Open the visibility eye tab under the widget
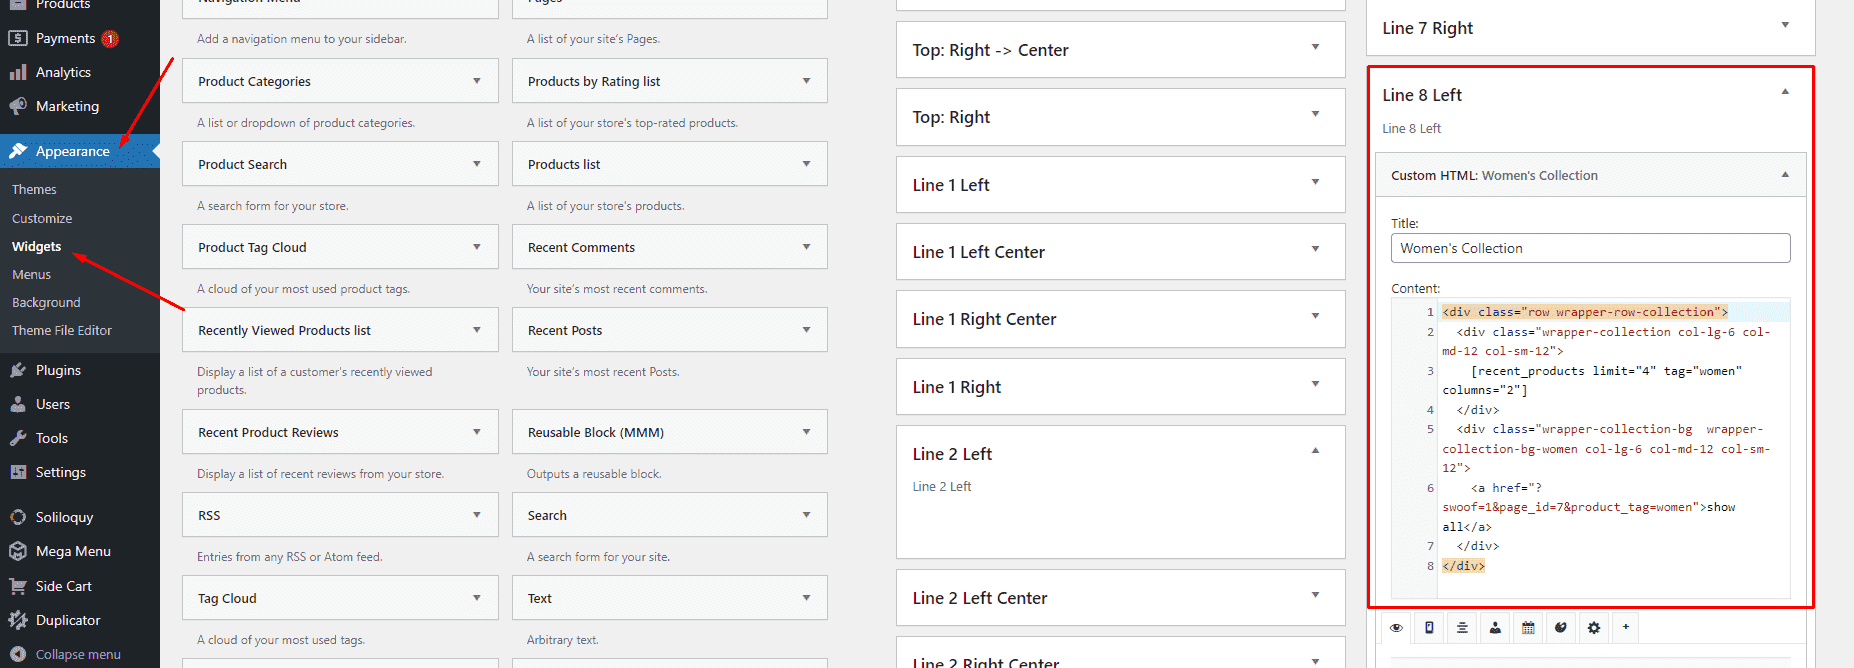1854x668 pixels. click(x=1396, y=628)
